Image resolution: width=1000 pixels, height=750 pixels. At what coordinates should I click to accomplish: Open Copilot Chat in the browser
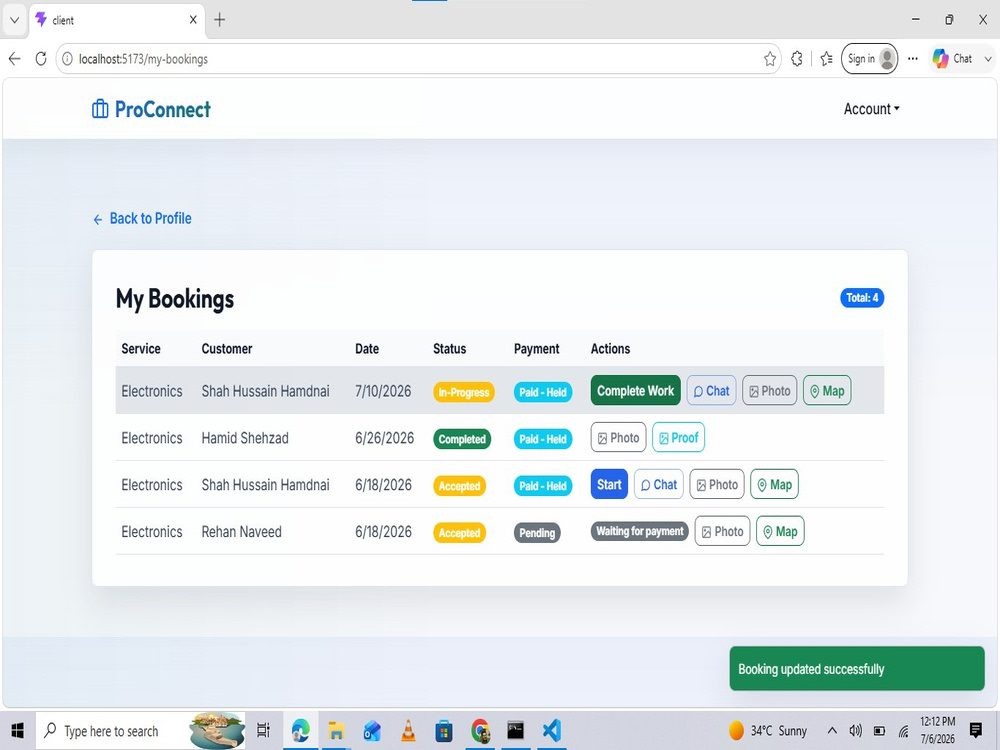pos(952,59)
